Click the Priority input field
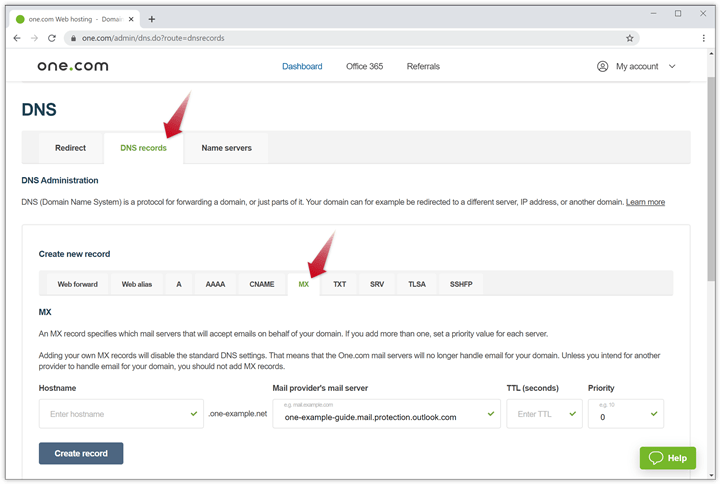Image resolution: width=720 pixels, height=484 pixels. [626, 414]
